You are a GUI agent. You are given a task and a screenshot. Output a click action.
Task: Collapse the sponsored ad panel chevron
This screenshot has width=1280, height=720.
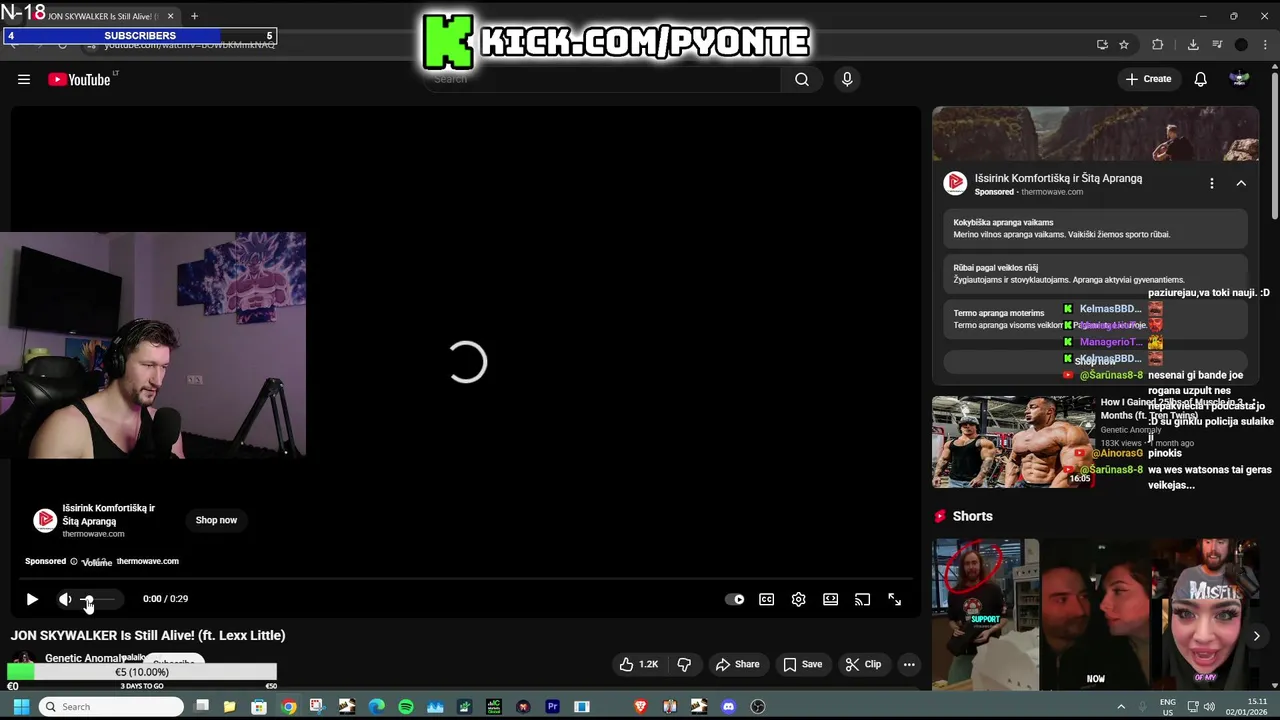(1241, 183)
